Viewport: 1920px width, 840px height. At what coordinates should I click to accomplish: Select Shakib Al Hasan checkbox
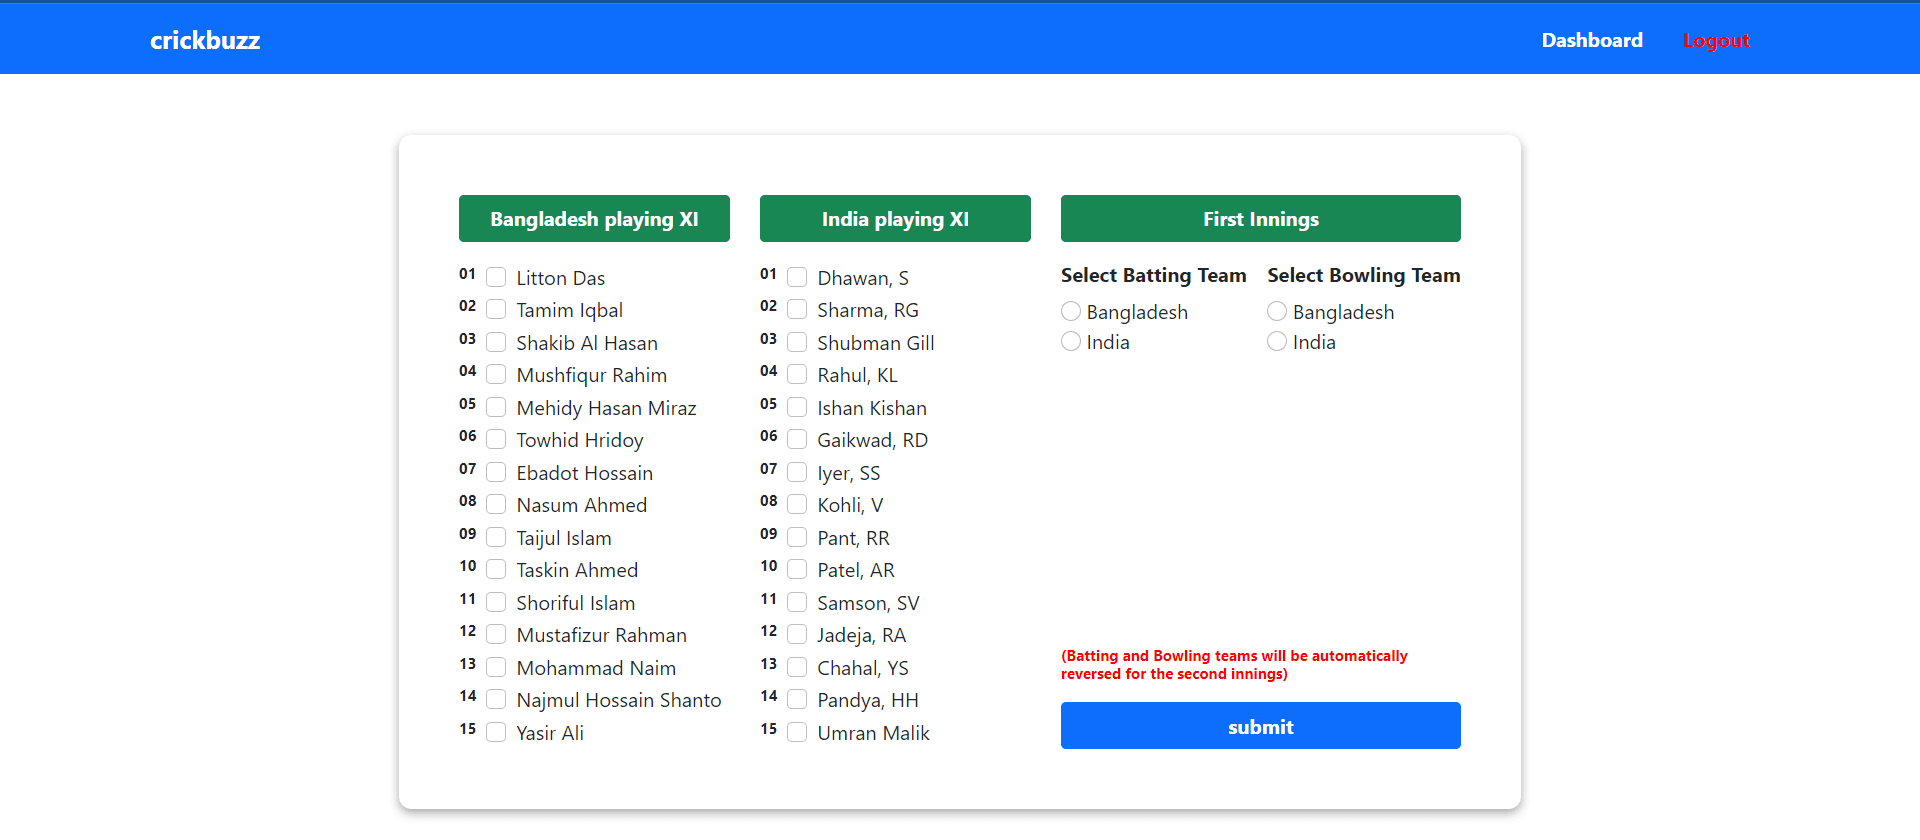[x=496, y=342]
